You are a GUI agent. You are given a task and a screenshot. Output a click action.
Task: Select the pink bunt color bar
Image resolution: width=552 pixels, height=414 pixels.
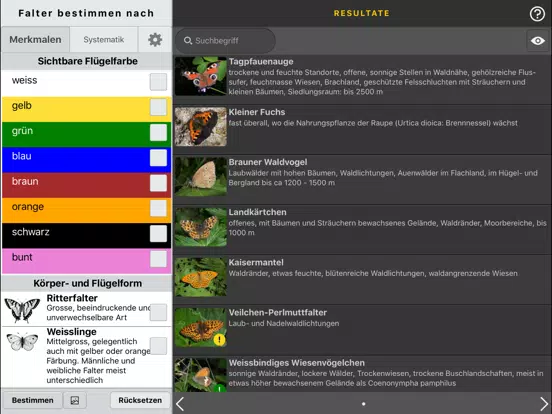tap(87, 261)
